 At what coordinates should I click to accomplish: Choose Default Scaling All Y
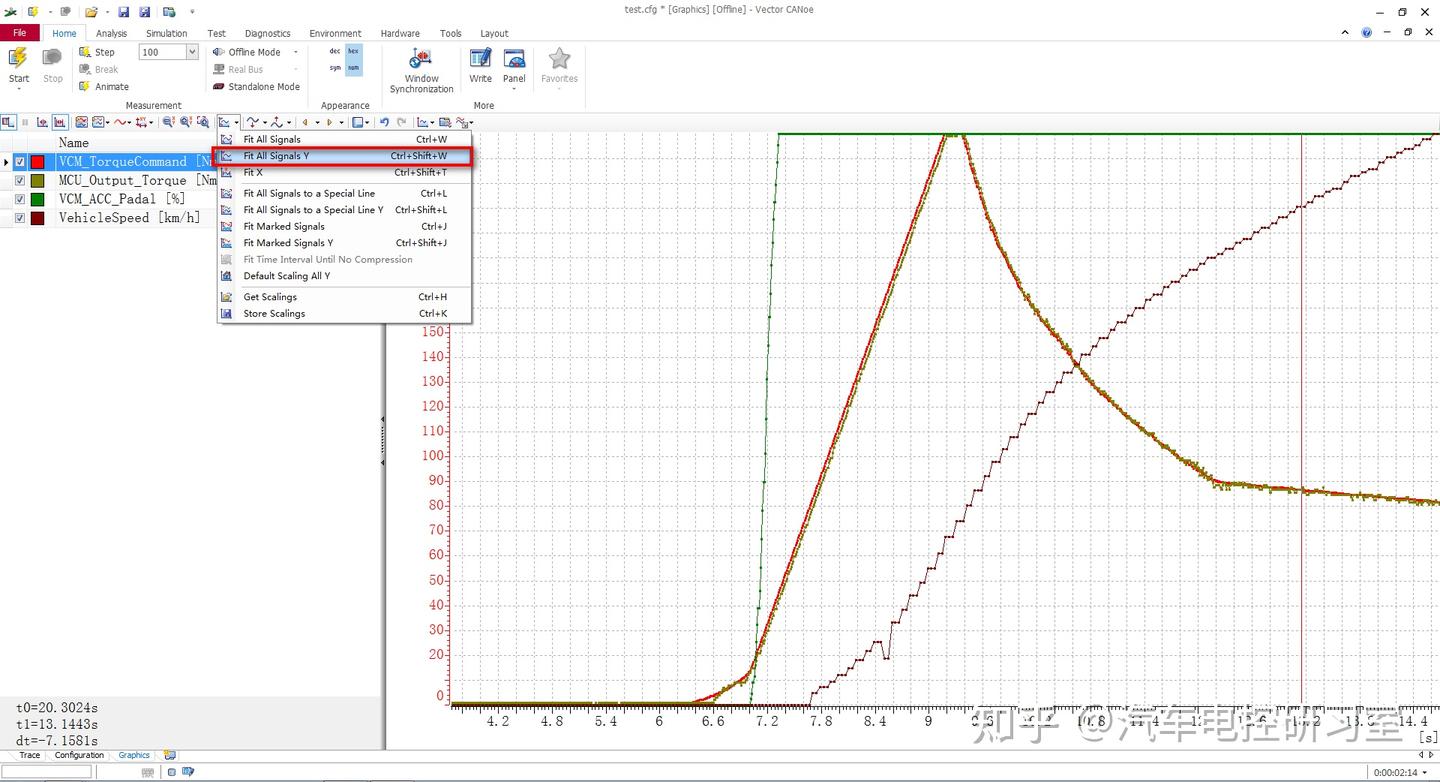[344, 276]
